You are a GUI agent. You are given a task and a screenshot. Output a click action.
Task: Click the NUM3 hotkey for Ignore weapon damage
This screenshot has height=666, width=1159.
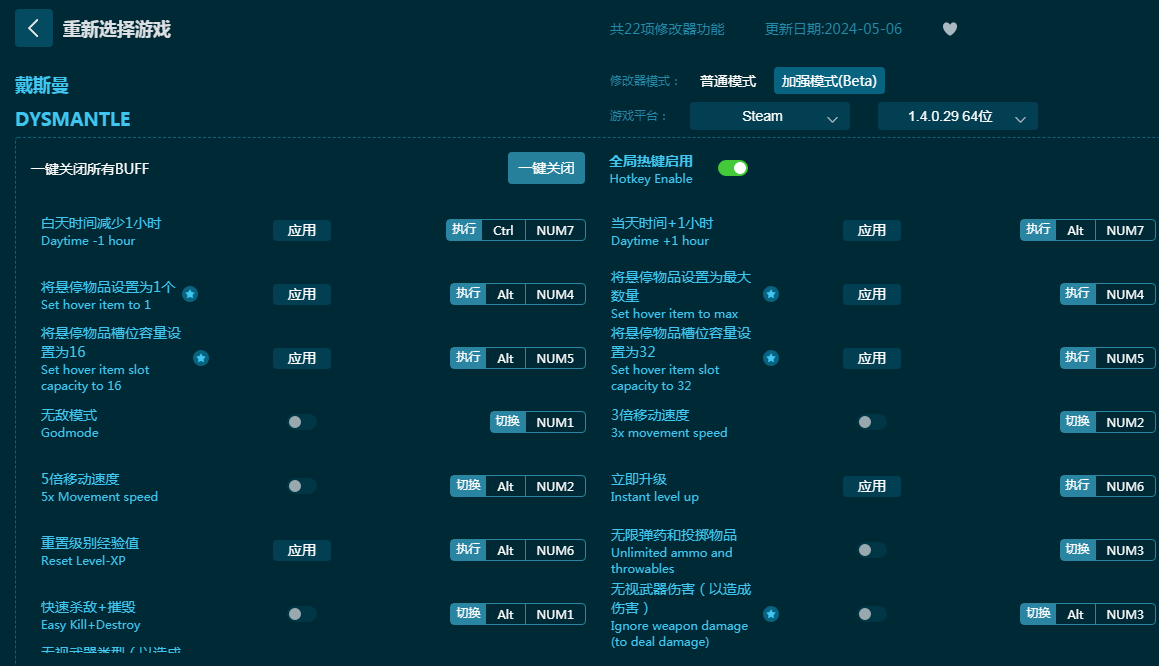pos(1125,614)
